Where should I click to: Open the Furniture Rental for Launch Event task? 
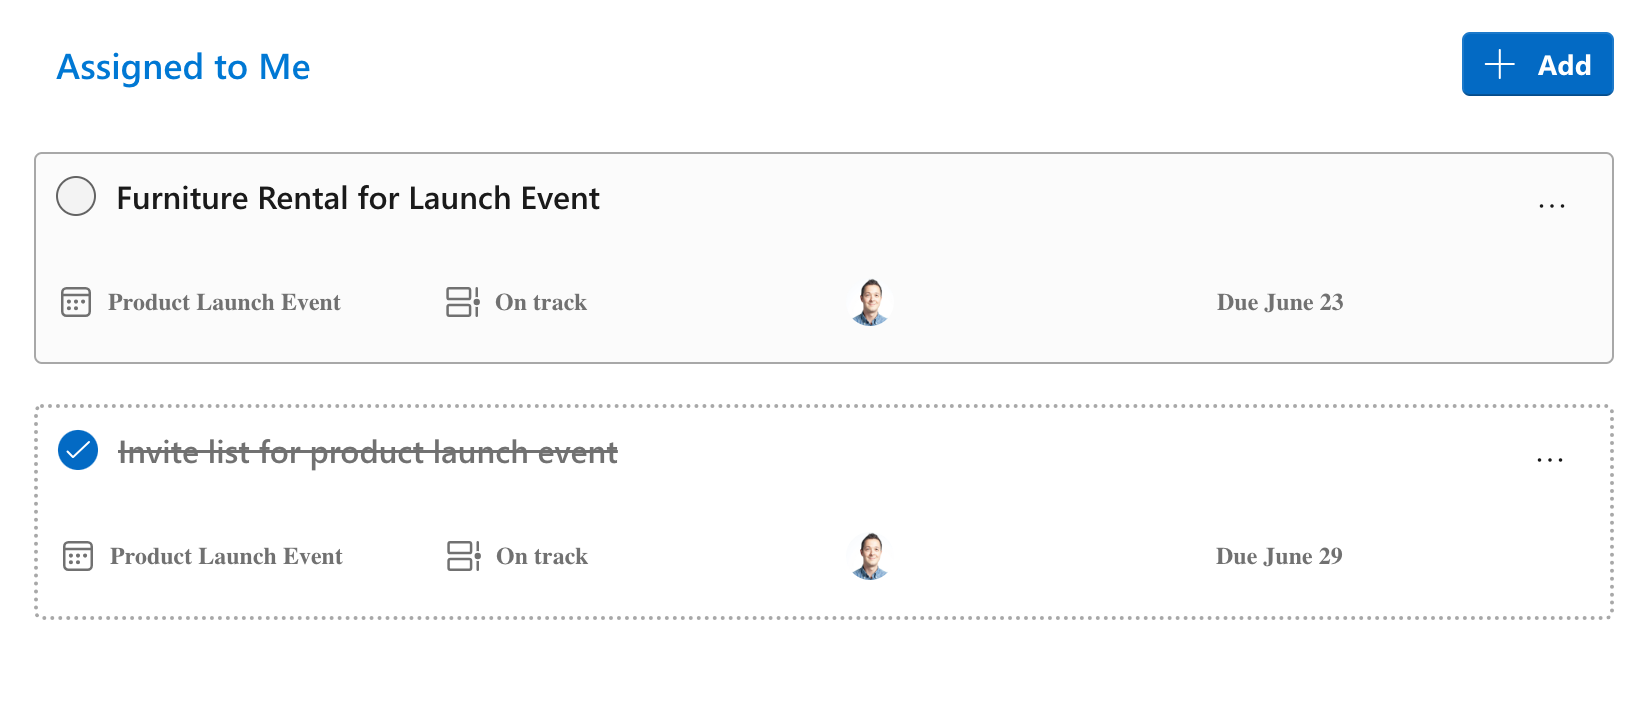(x=358, y=197)
